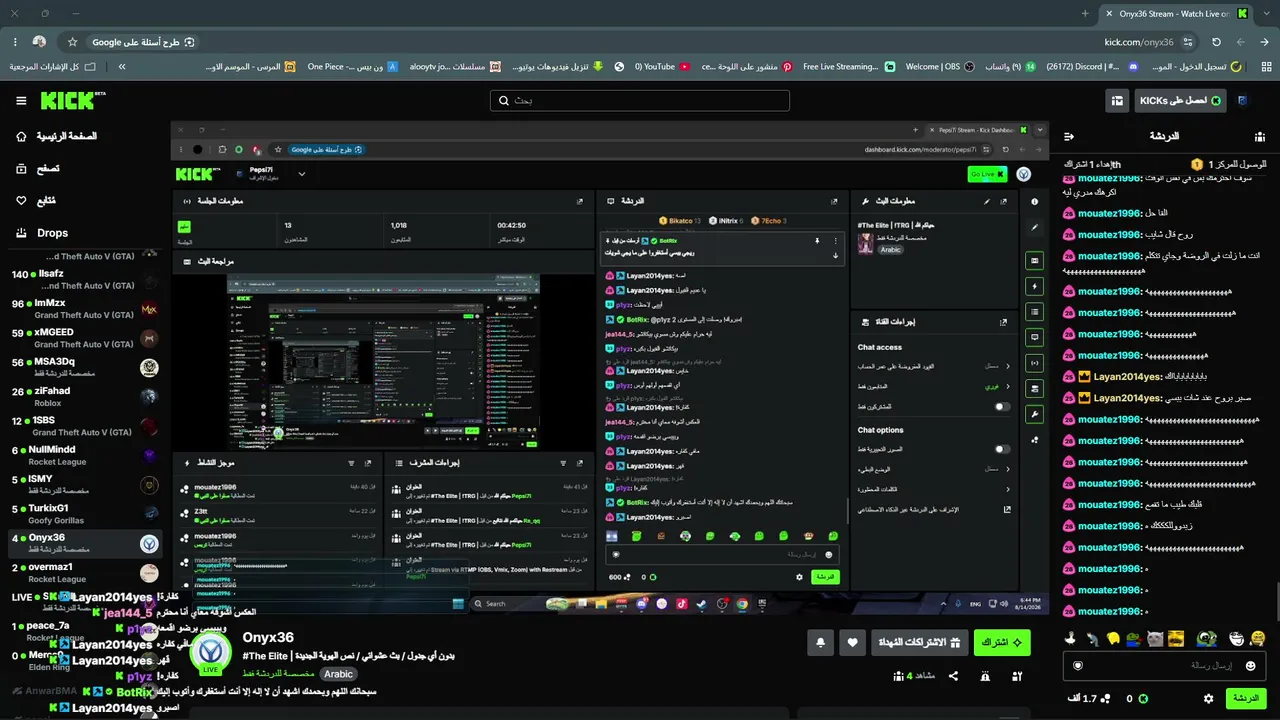Open the Kick sidebar hamburger menu

pyautogui.click(x=21, y=101)
